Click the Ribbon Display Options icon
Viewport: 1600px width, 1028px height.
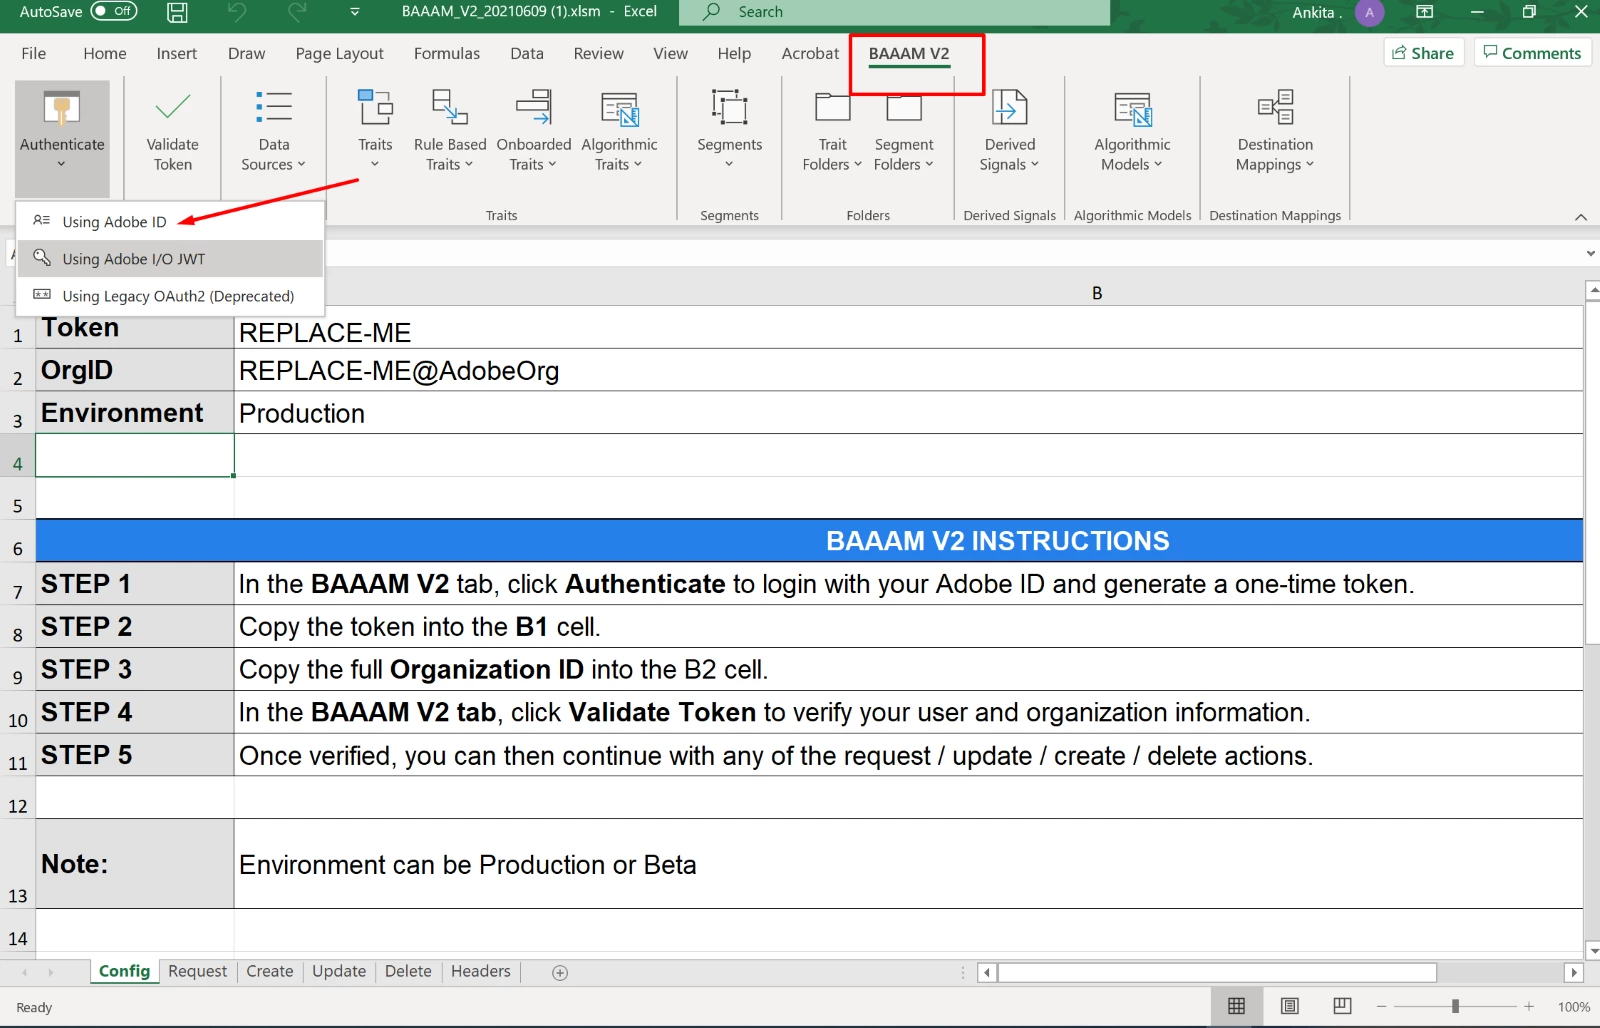pos(1425,12)
